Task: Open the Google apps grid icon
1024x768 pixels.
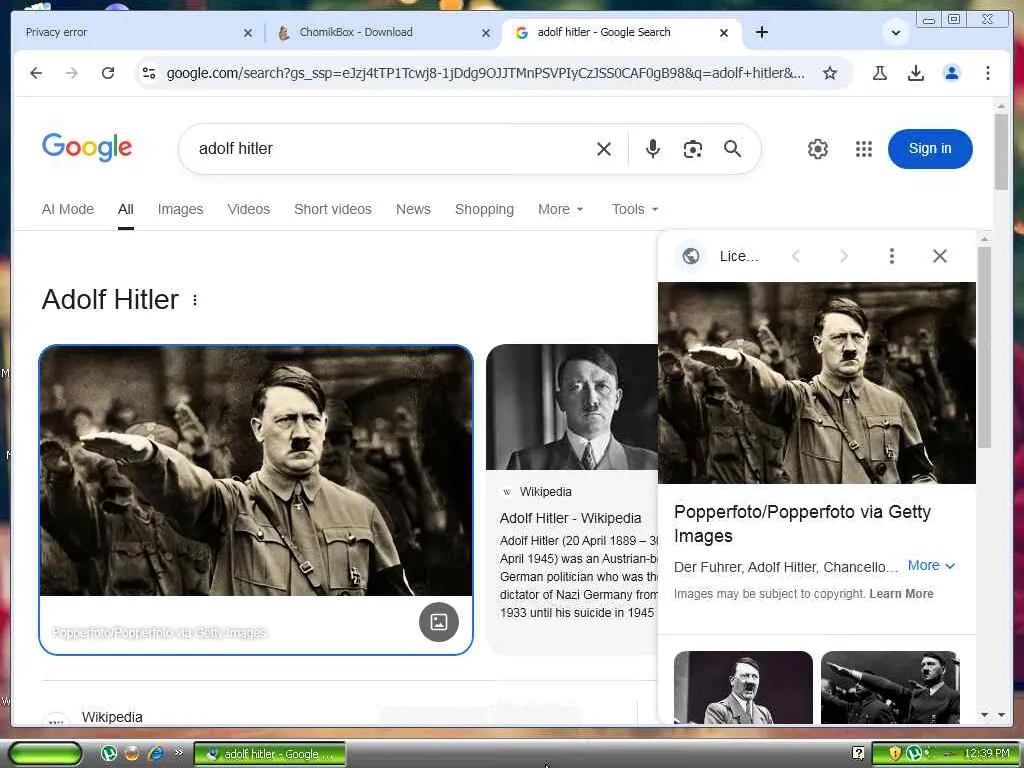Action: (x=864, y=149)
